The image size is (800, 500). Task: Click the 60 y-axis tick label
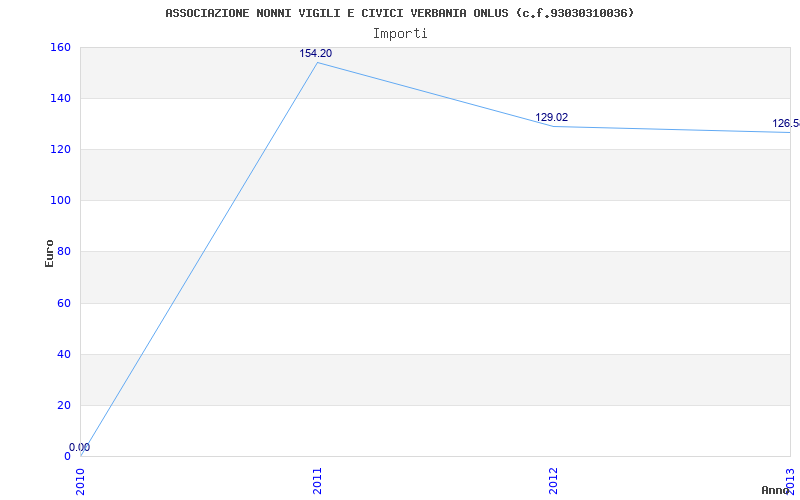(x=64, y=304)
